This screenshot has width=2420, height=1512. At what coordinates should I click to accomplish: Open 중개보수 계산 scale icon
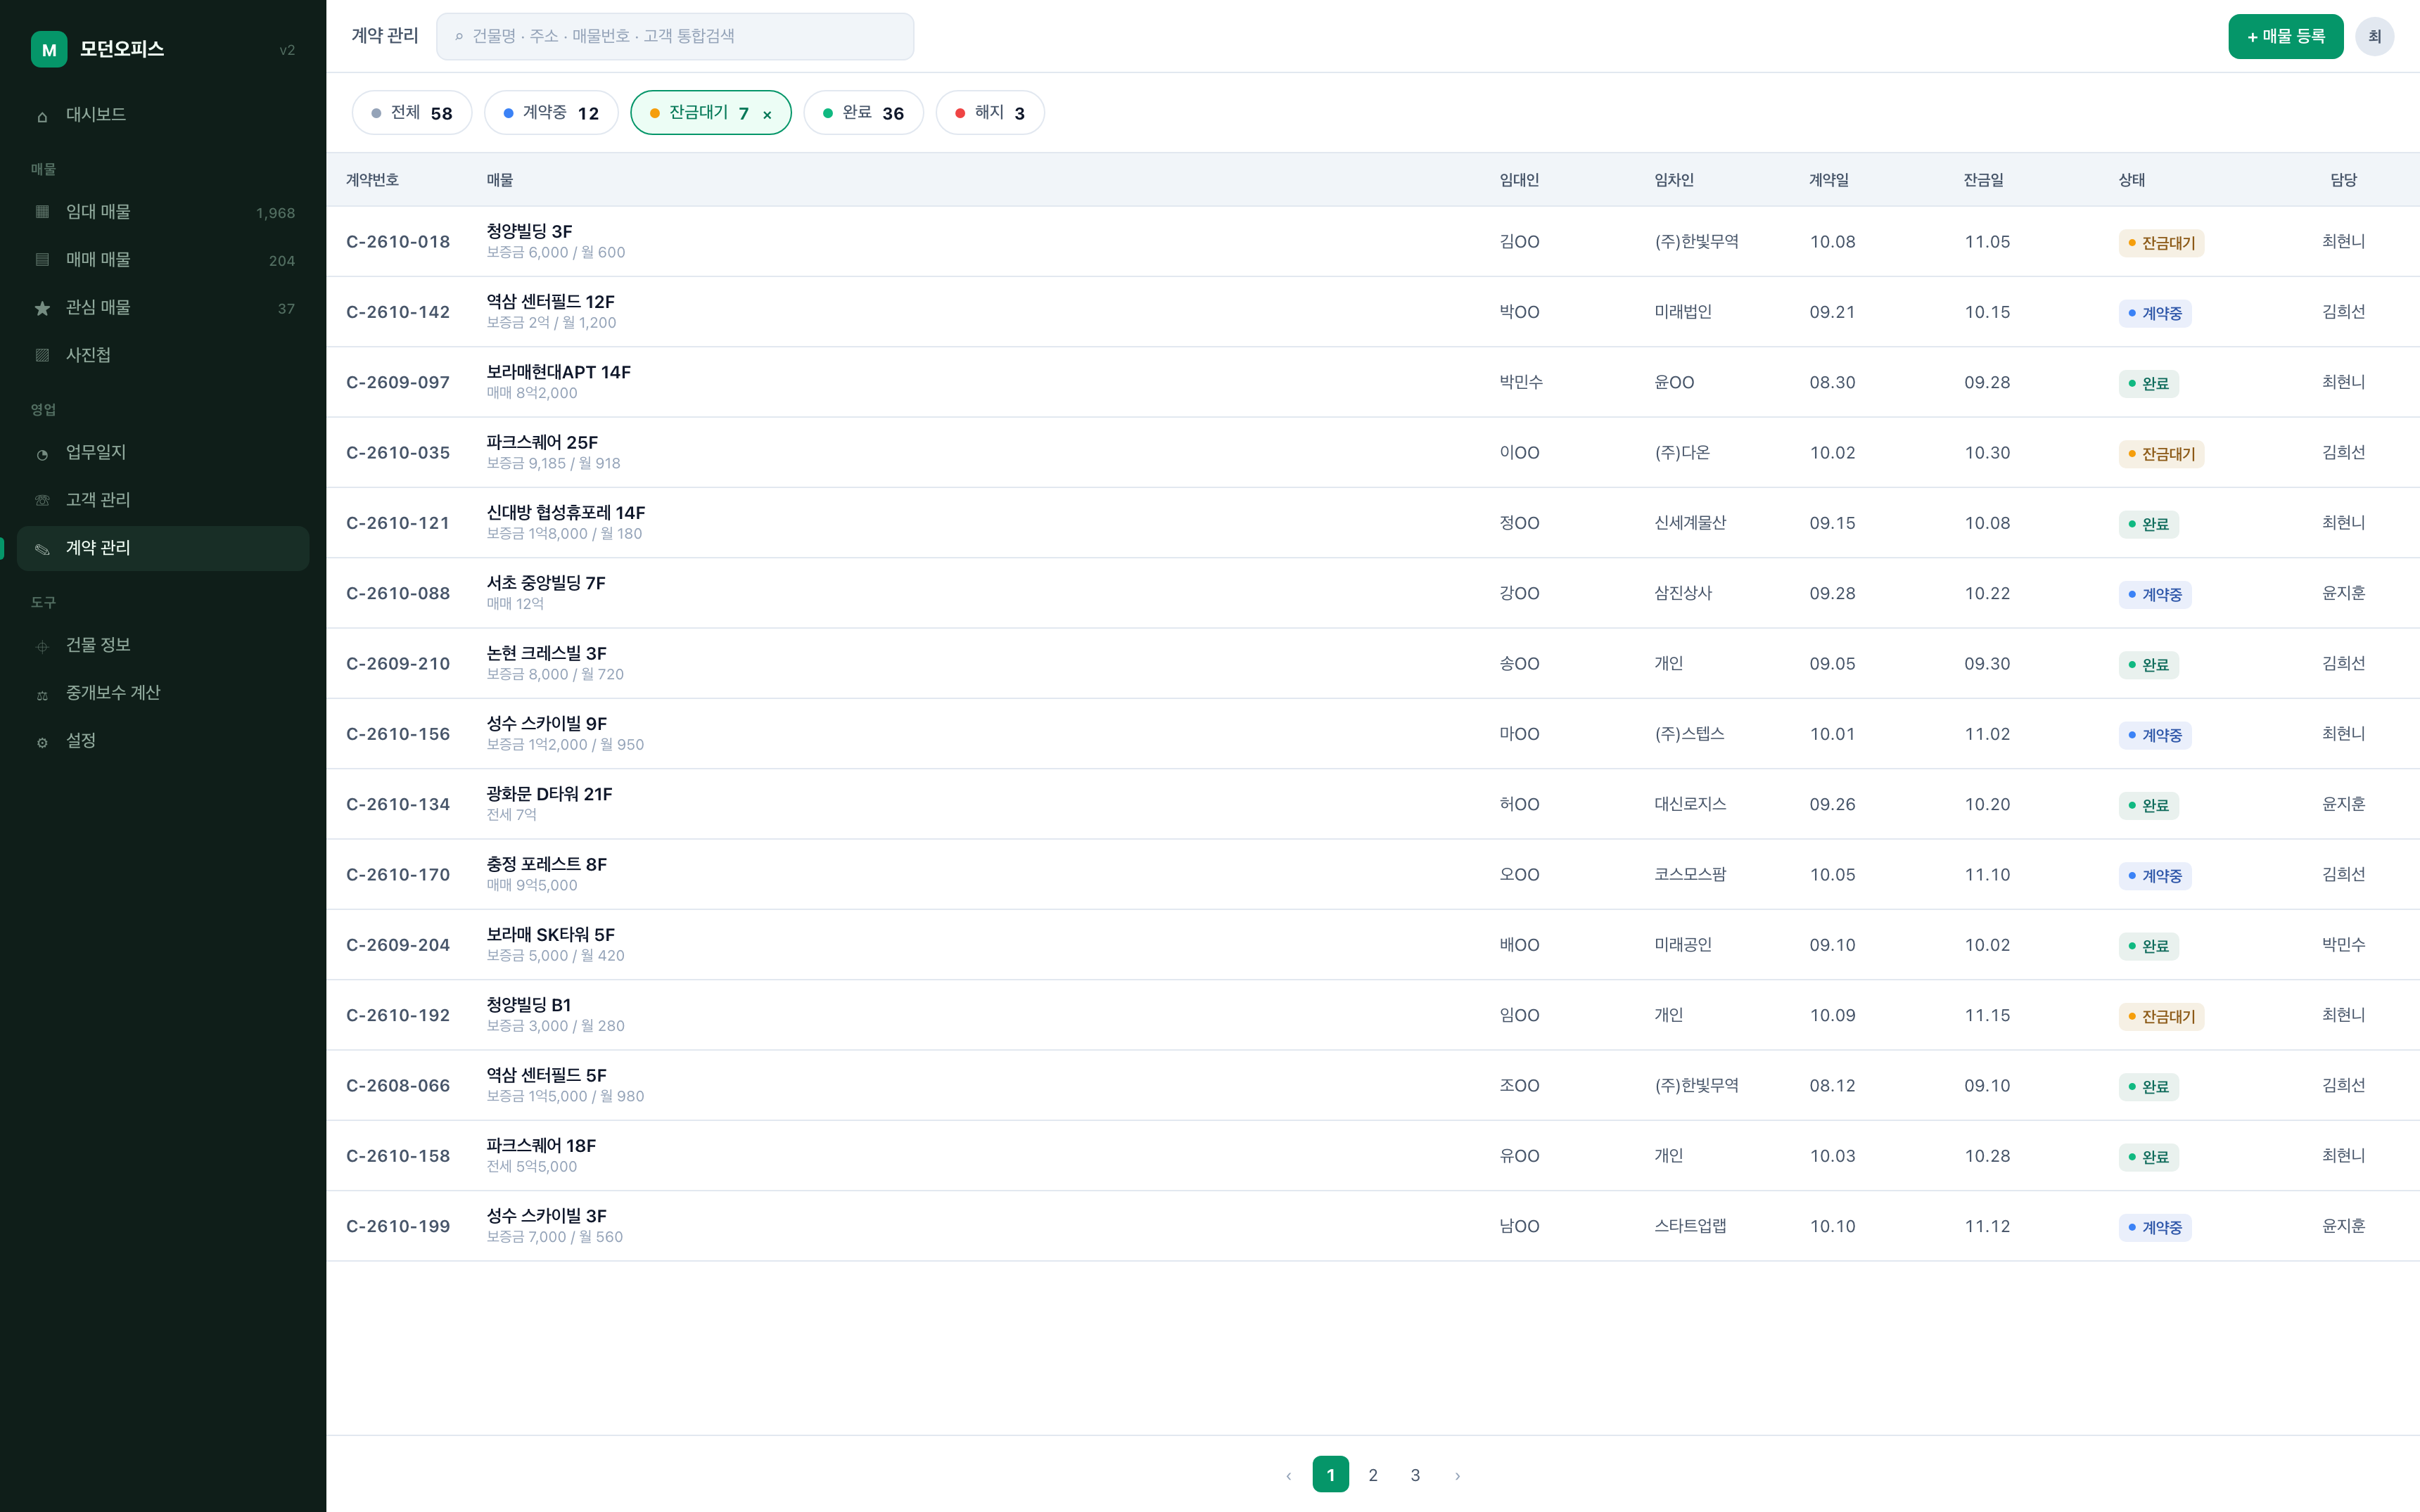pyautogui.click(x=42, y=694)
